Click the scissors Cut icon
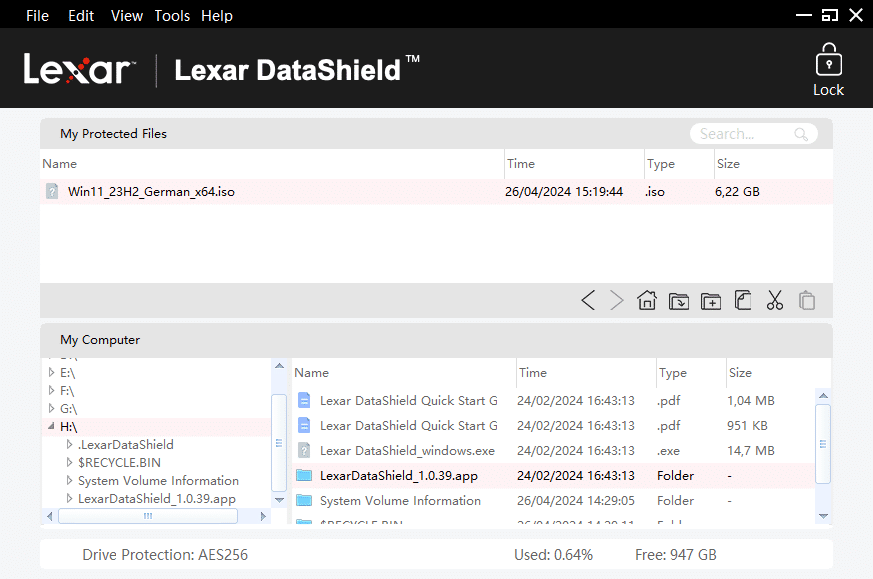Viewport: 873px width, 579px height. (774, 300)
